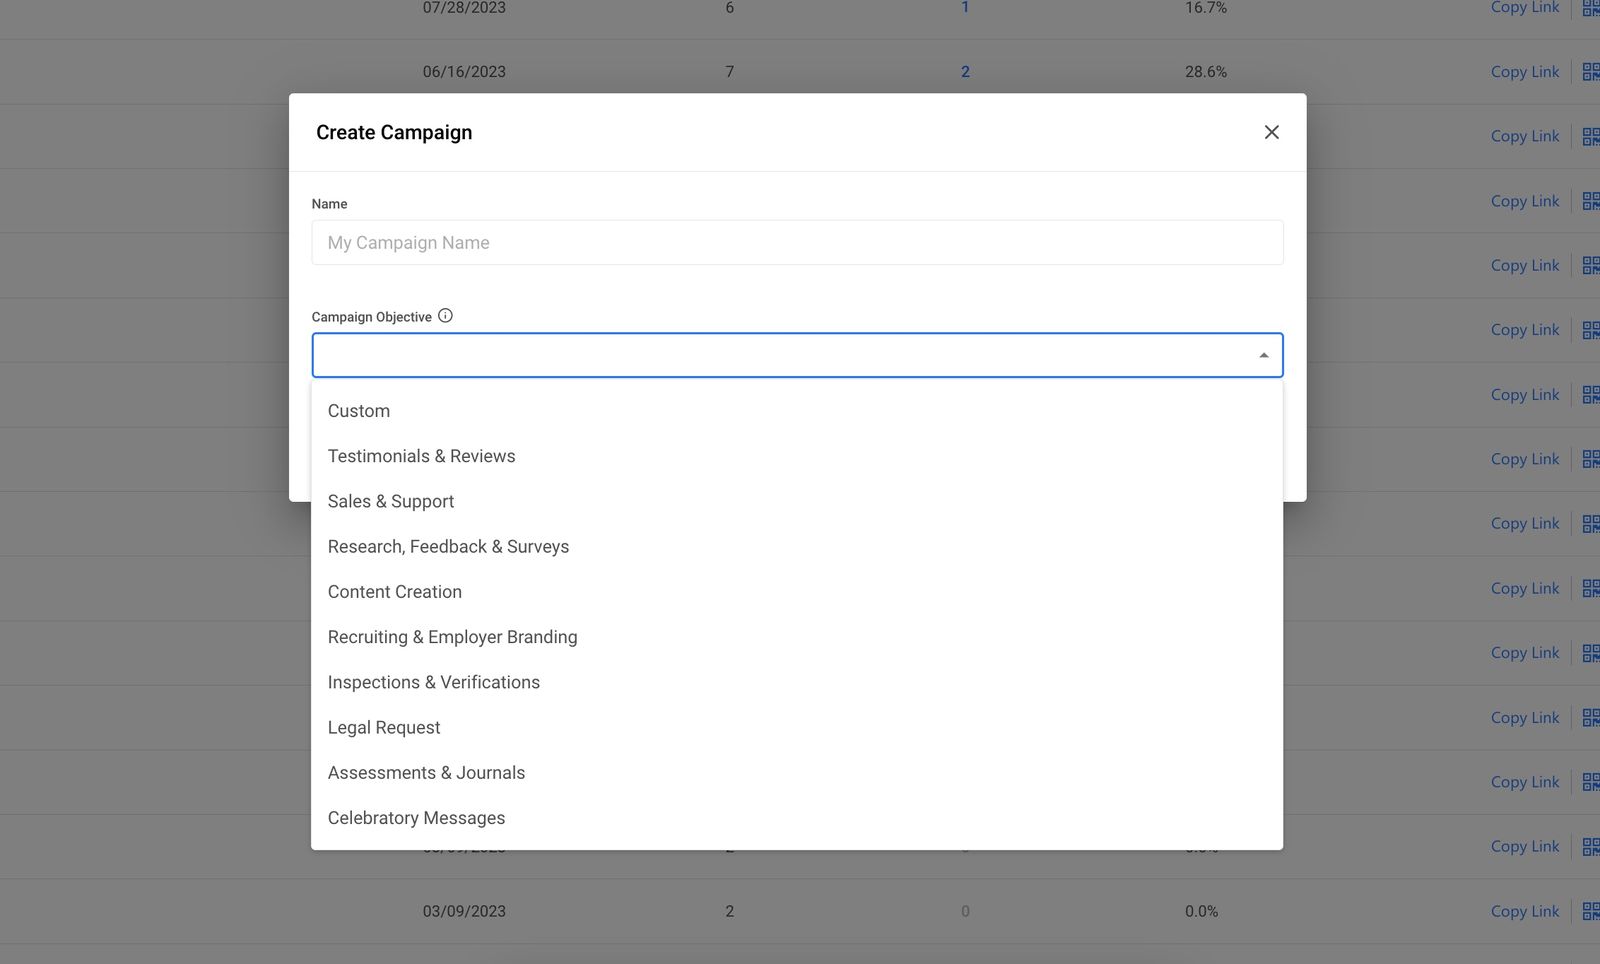This screenshot has height=964, width=1600.
Task: Click the My Campaign Name input field
Action: [797, 242]
